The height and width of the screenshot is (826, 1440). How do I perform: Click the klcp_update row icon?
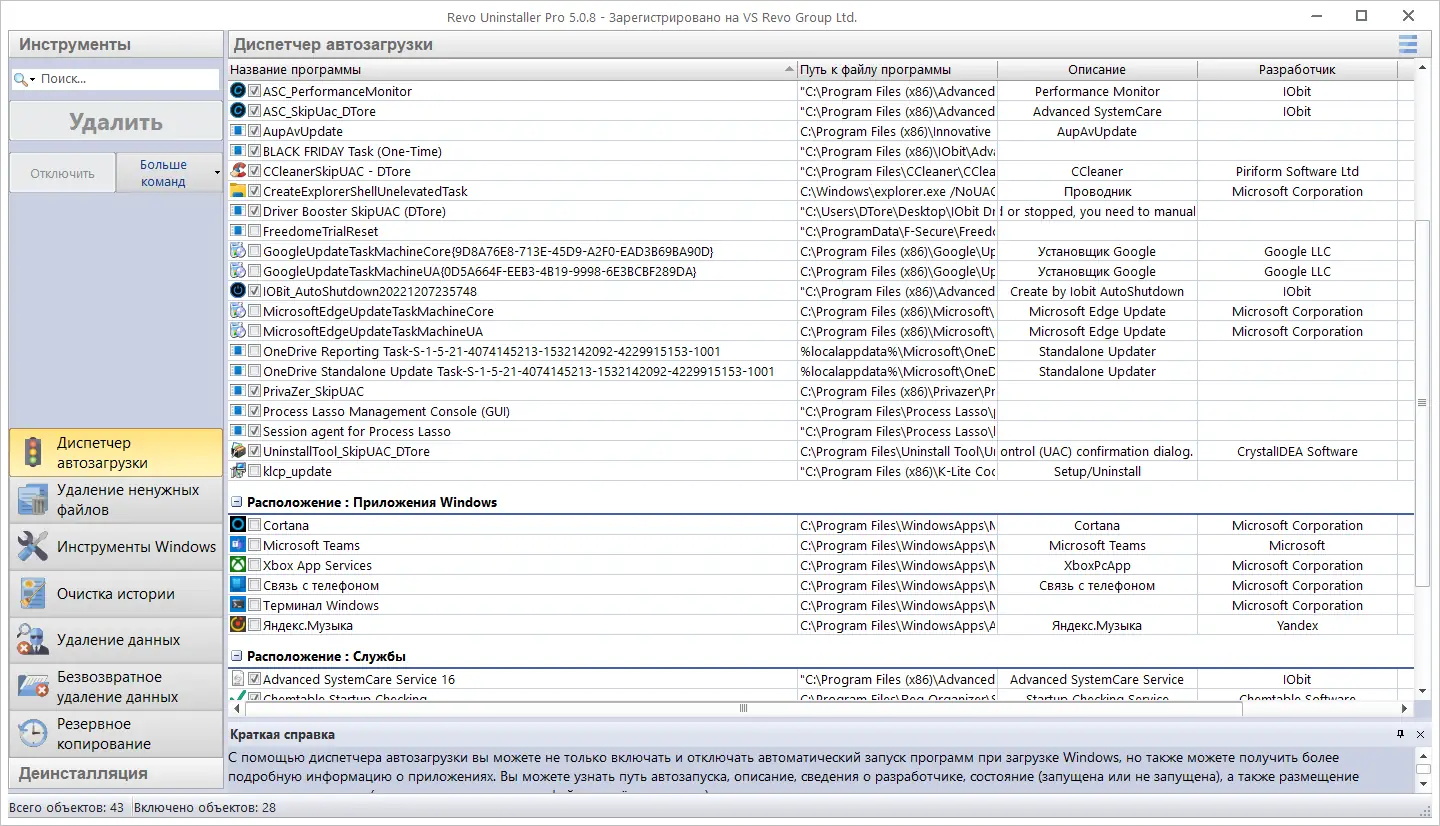click(238, 471)
